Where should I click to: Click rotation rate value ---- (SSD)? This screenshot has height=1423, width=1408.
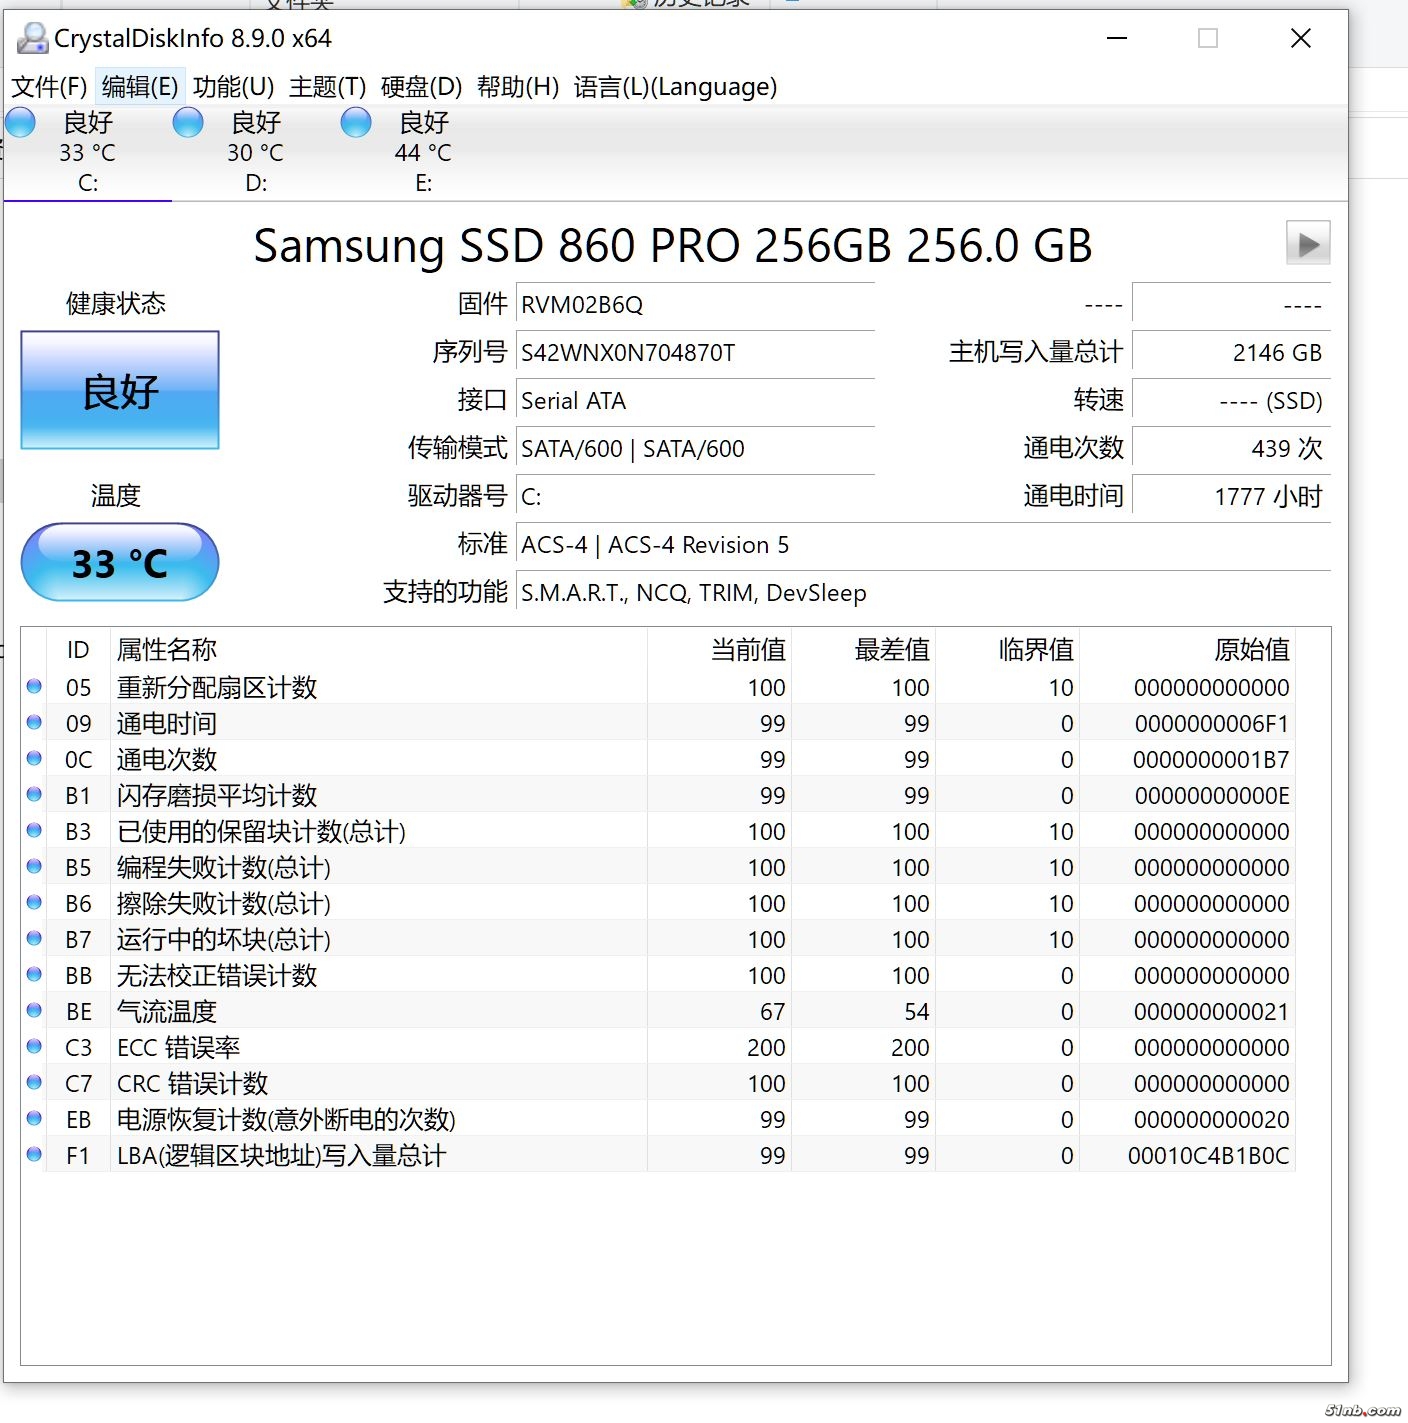click(x=1231, y=401)
